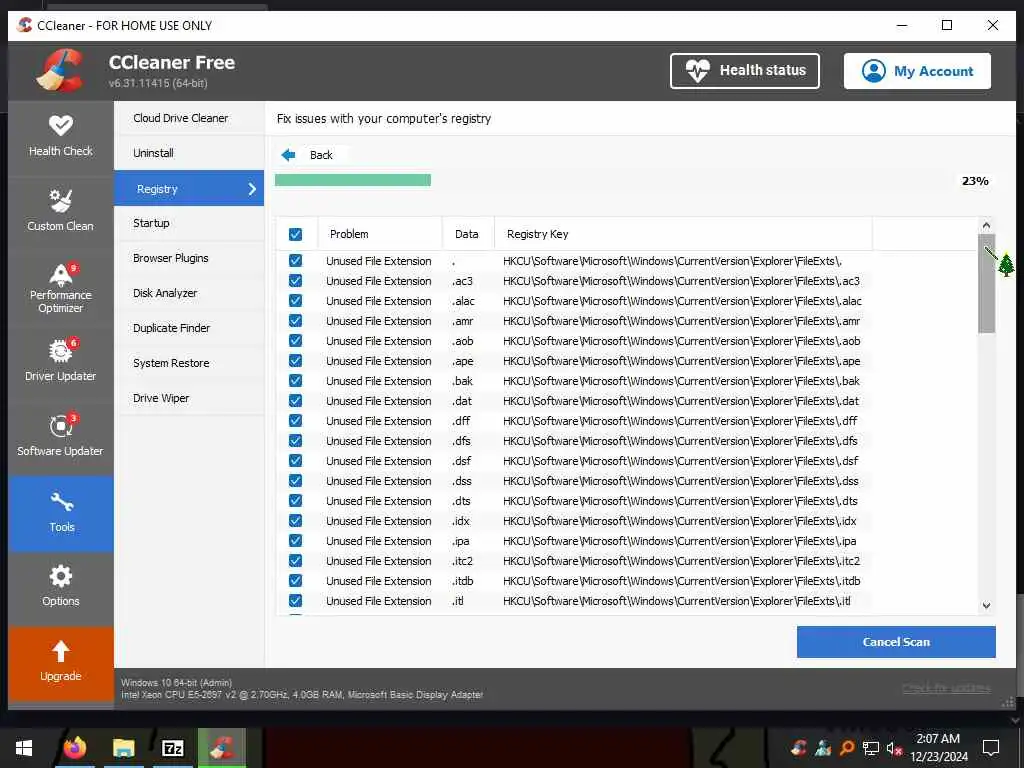Screen dimensions: 1024x768
Task: Click the Christmas tree decoration icon
Action: [1006, 264]
